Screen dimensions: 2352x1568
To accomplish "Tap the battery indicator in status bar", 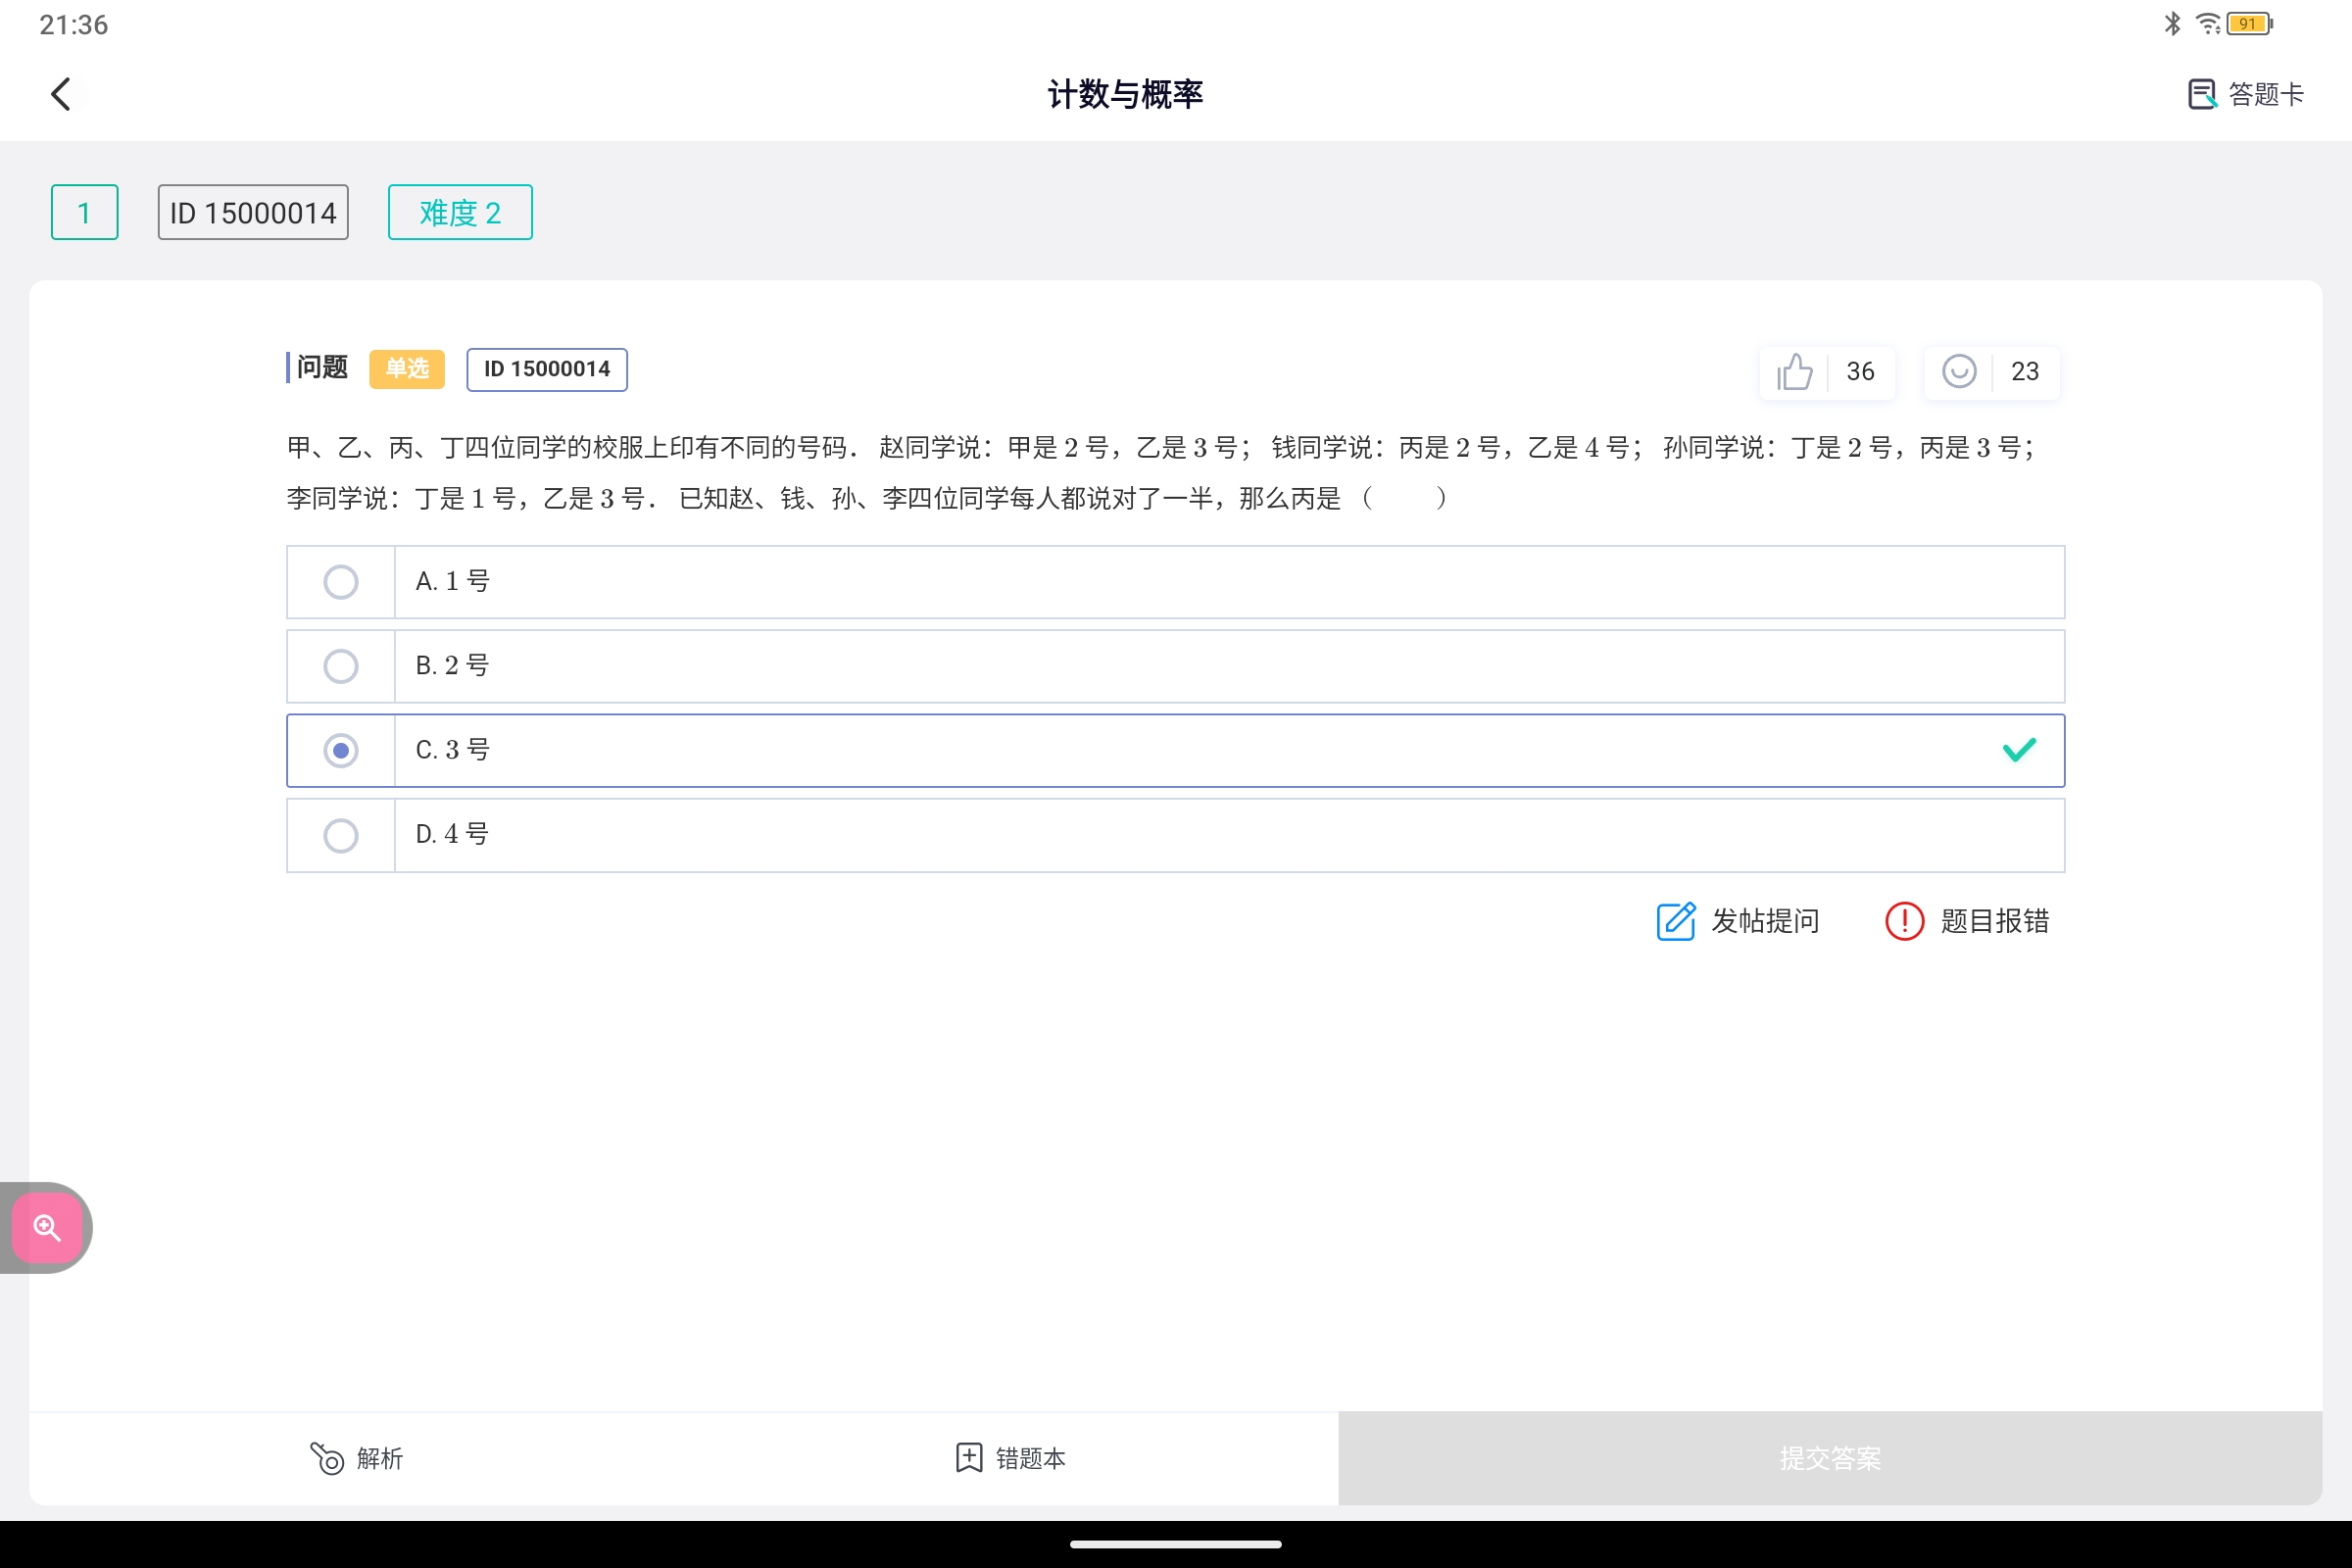I will tap(2248, 23).
